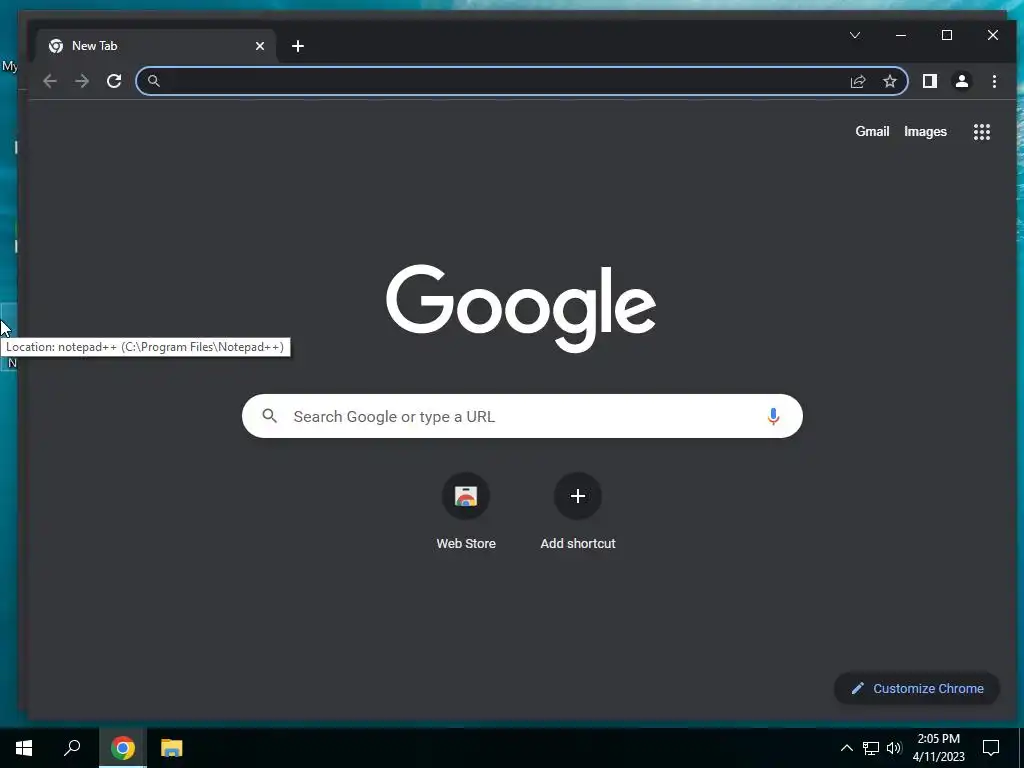Click the search magnifier in Google search box
The height and width of the screenshot is (768, 1024).
269,416
